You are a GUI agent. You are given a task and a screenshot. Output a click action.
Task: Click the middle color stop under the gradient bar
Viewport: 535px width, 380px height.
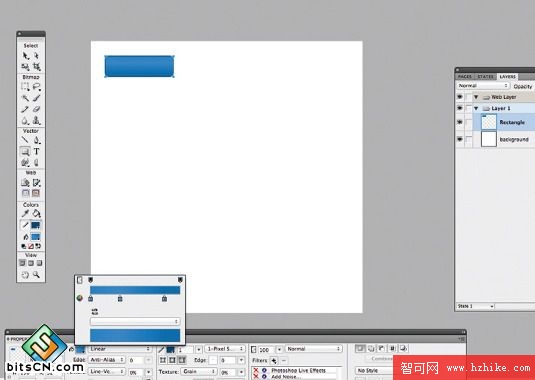(x=120, y=299)
